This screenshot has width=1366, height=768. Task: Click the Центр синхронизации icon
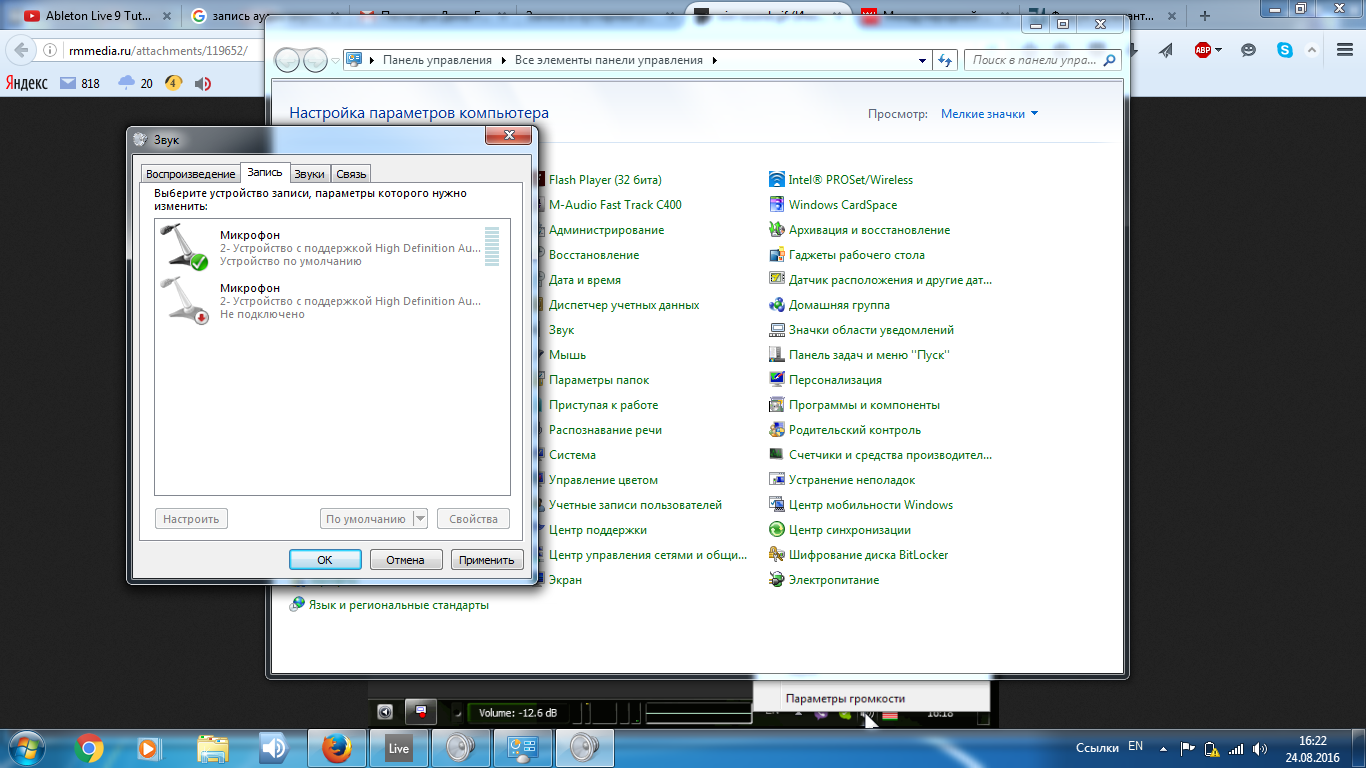[777, 530]
